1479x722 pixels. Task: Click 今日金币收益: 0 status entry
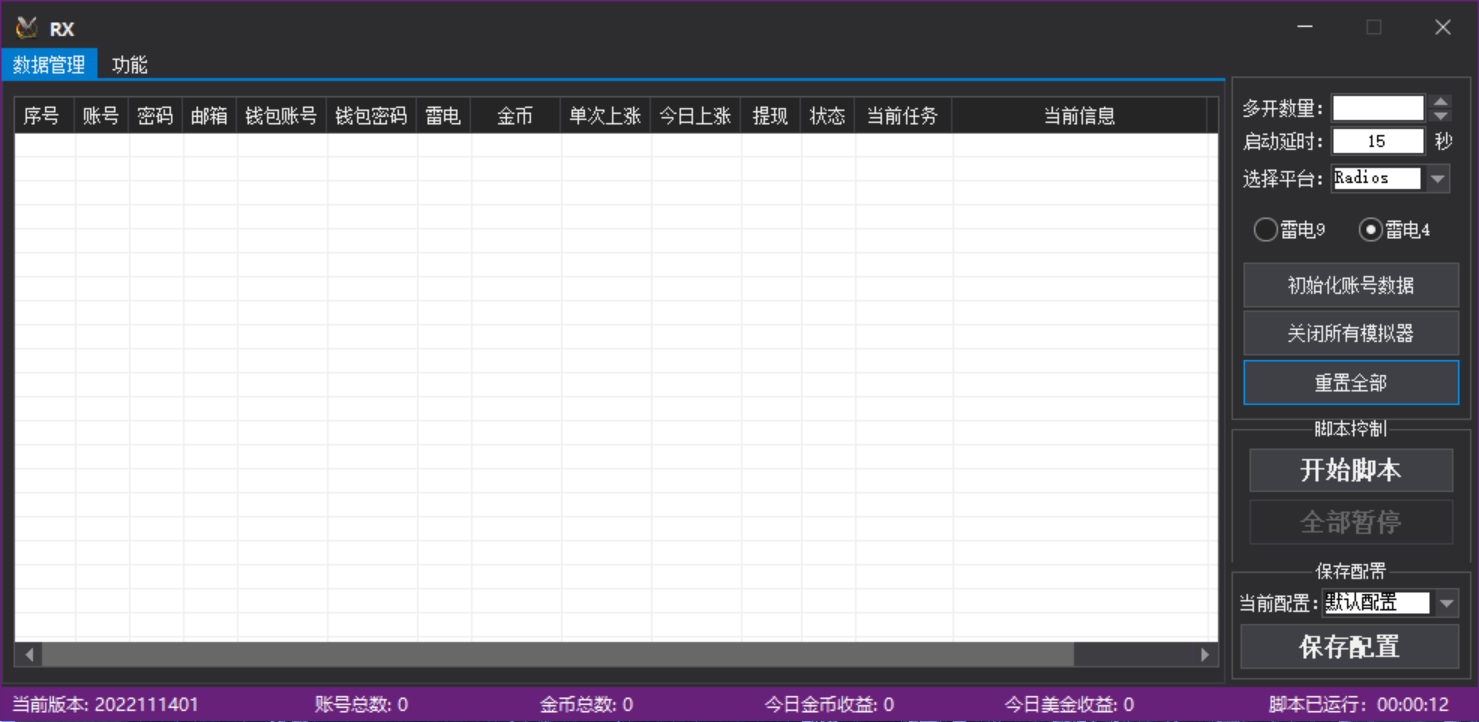tap(829, 705)
